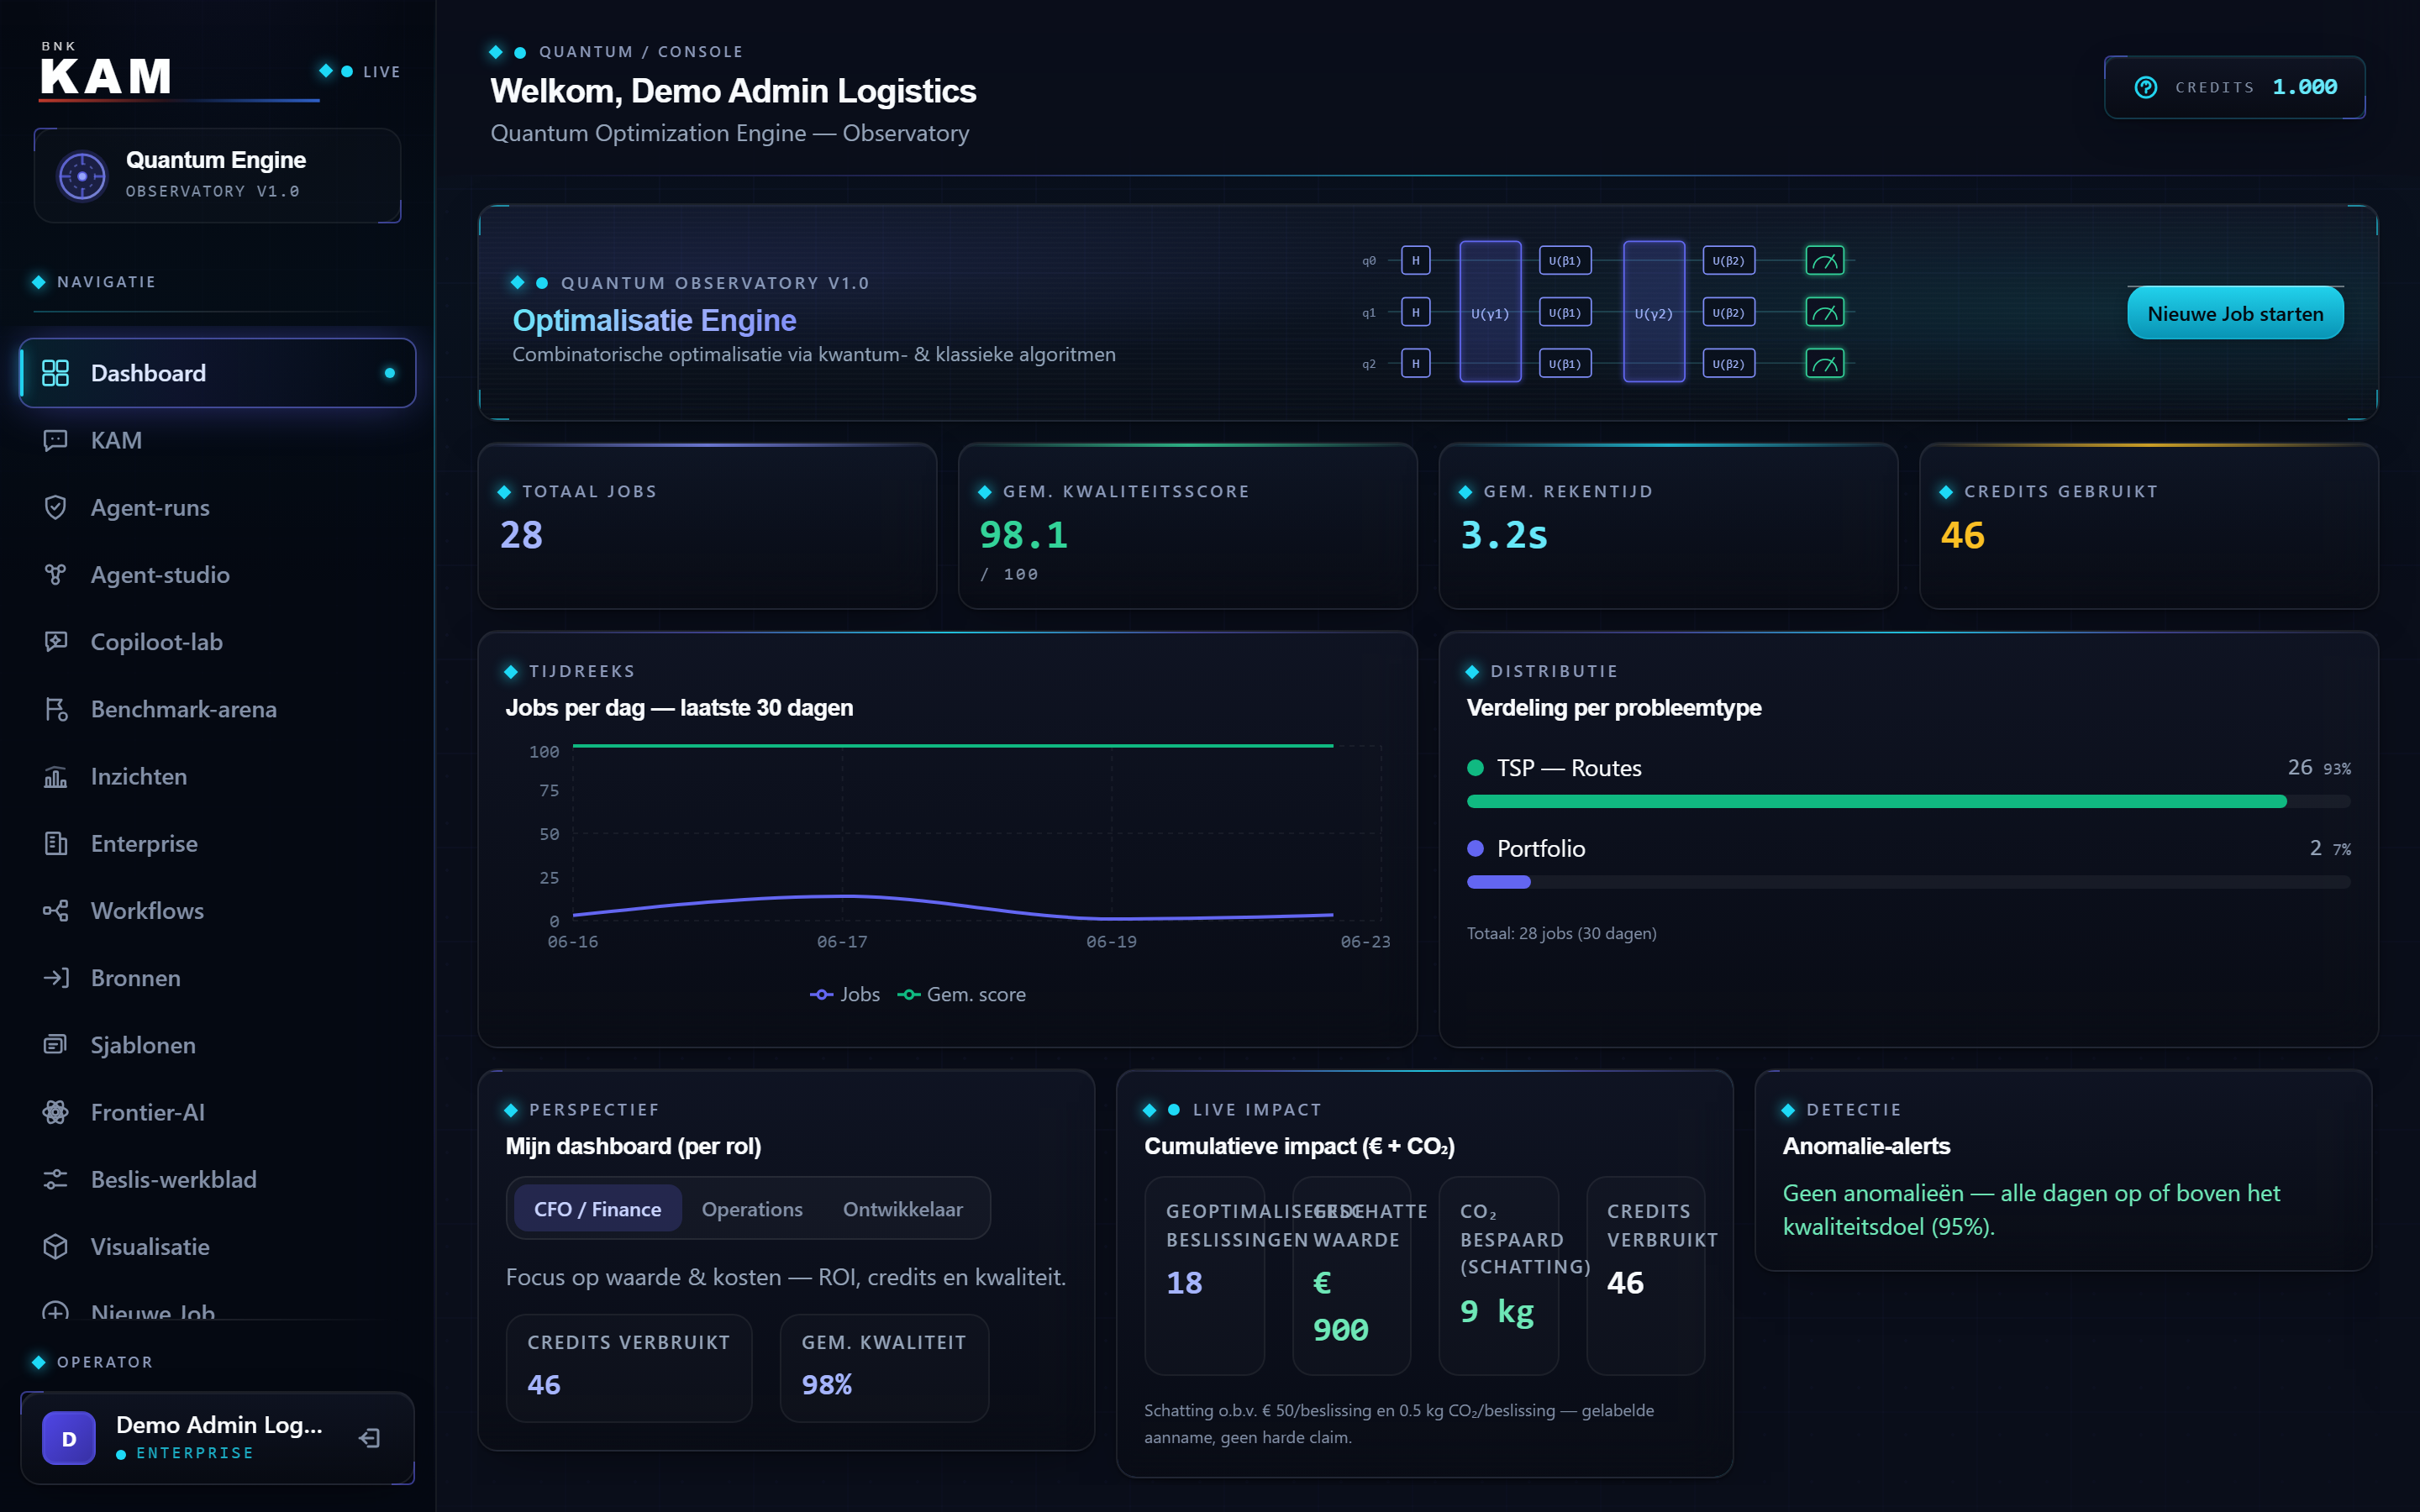Click the Credits Gebruikt 46 value
The height and width of the screenshot is (1512, 2420).
[x=1962, y=535]
